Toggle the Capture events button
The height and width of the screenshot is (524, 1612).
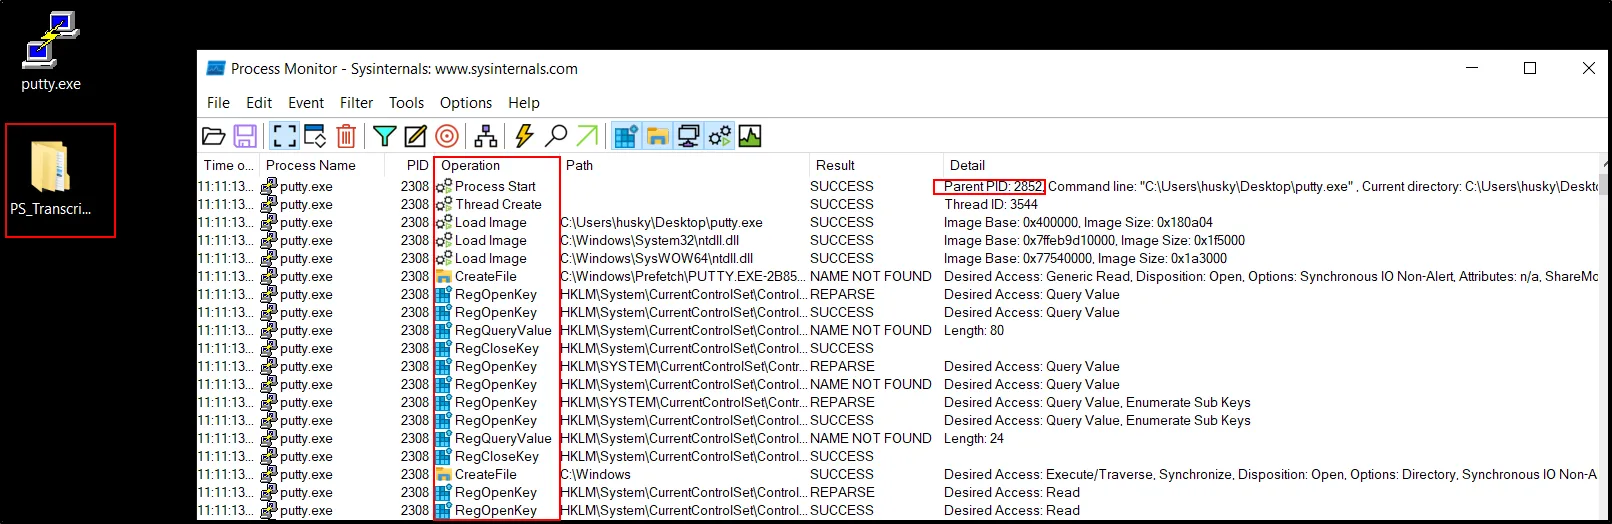coord(284,136)
